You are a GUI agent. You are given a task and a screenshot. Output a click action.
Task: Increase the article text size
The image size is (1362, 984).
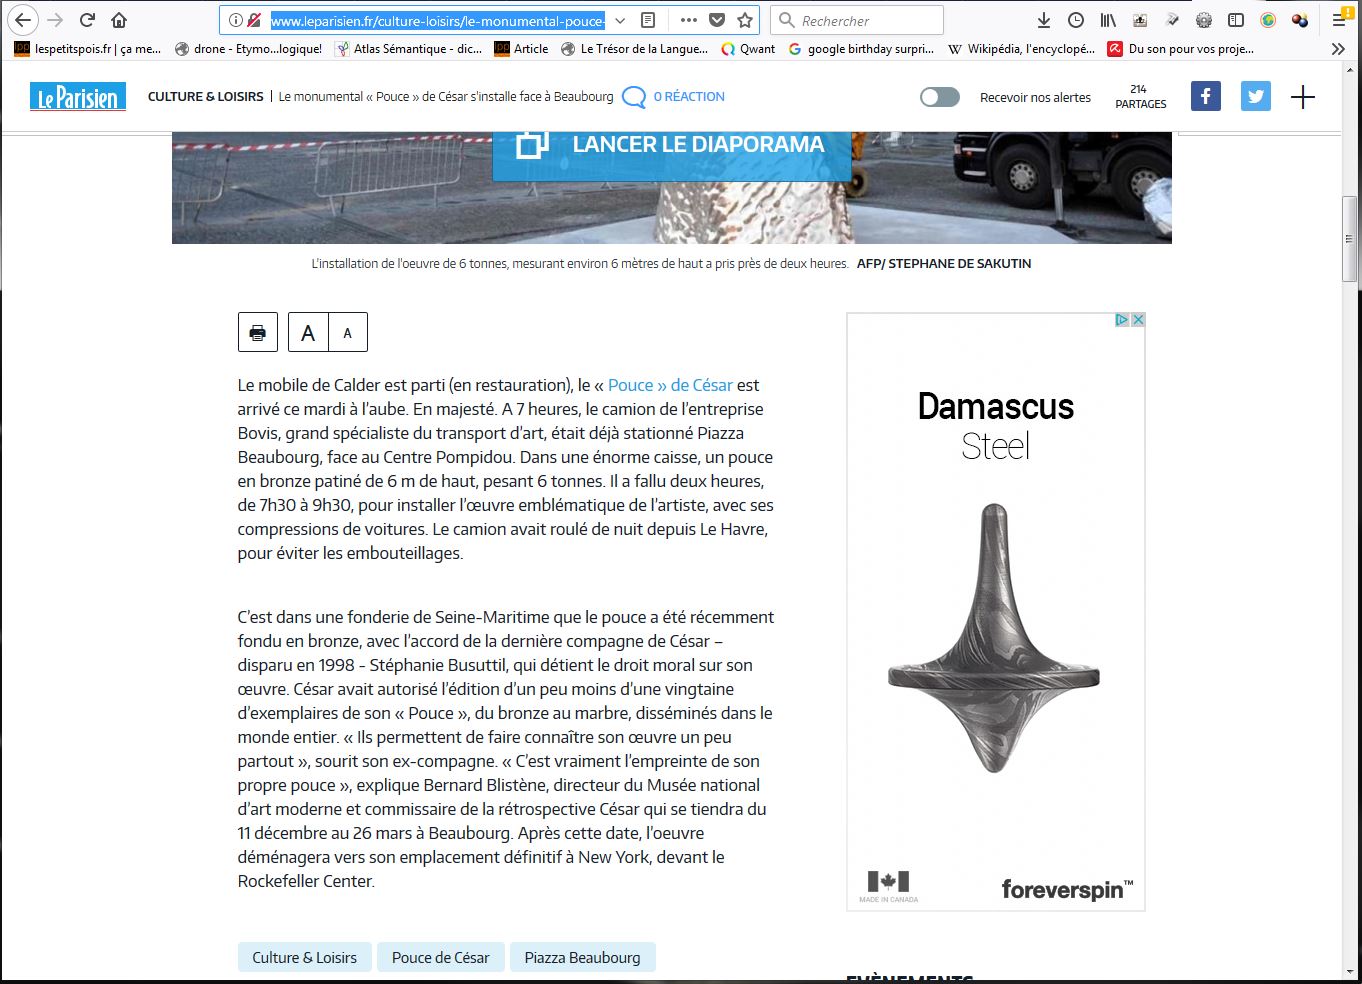(308, 332)
